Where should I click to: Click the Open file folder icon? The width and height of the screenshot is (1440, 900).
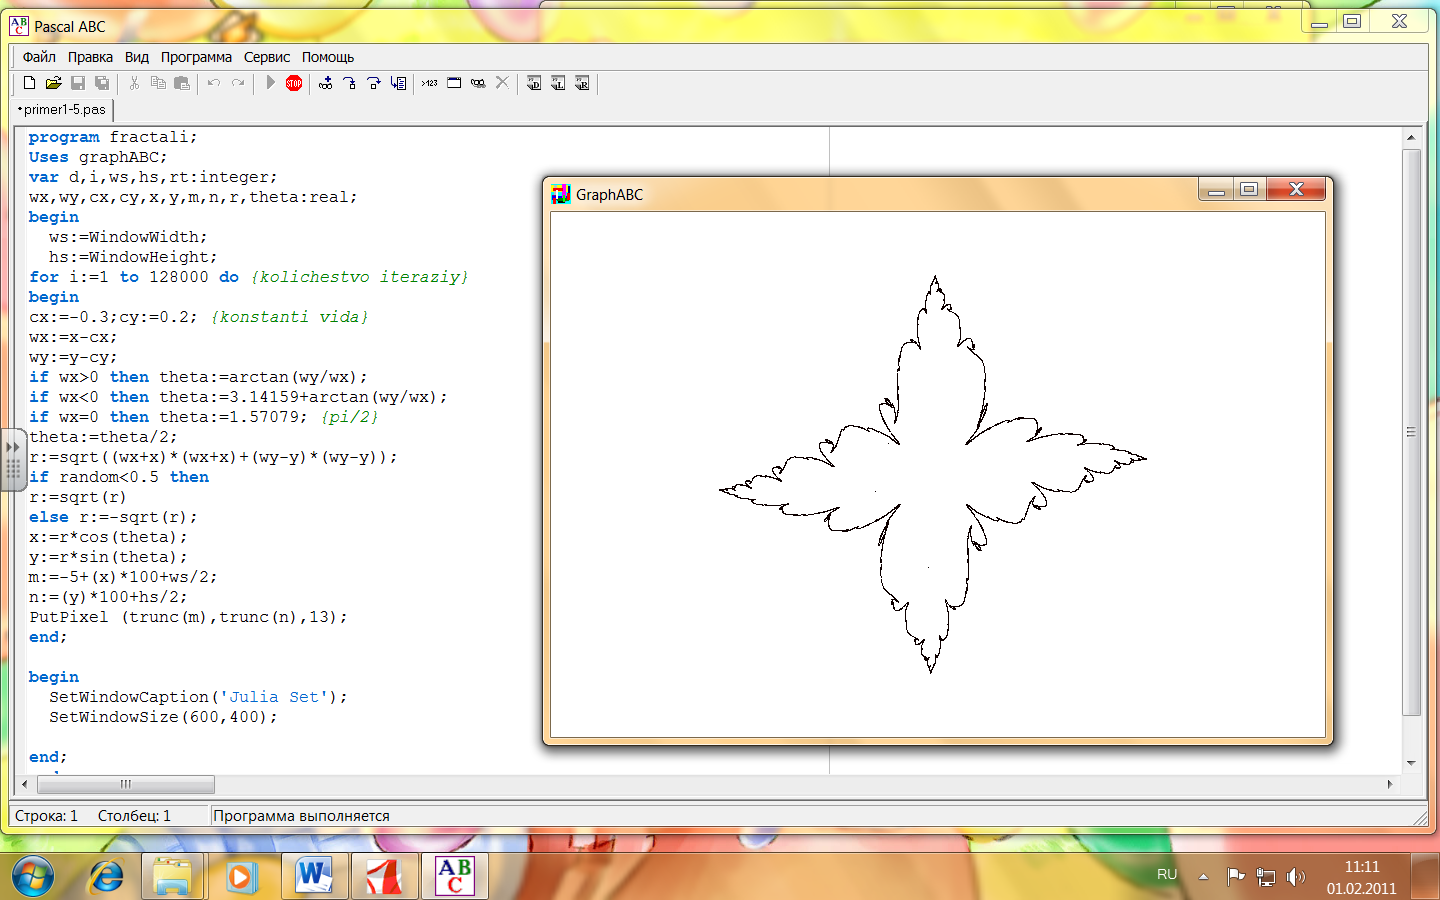pos(53,83)
